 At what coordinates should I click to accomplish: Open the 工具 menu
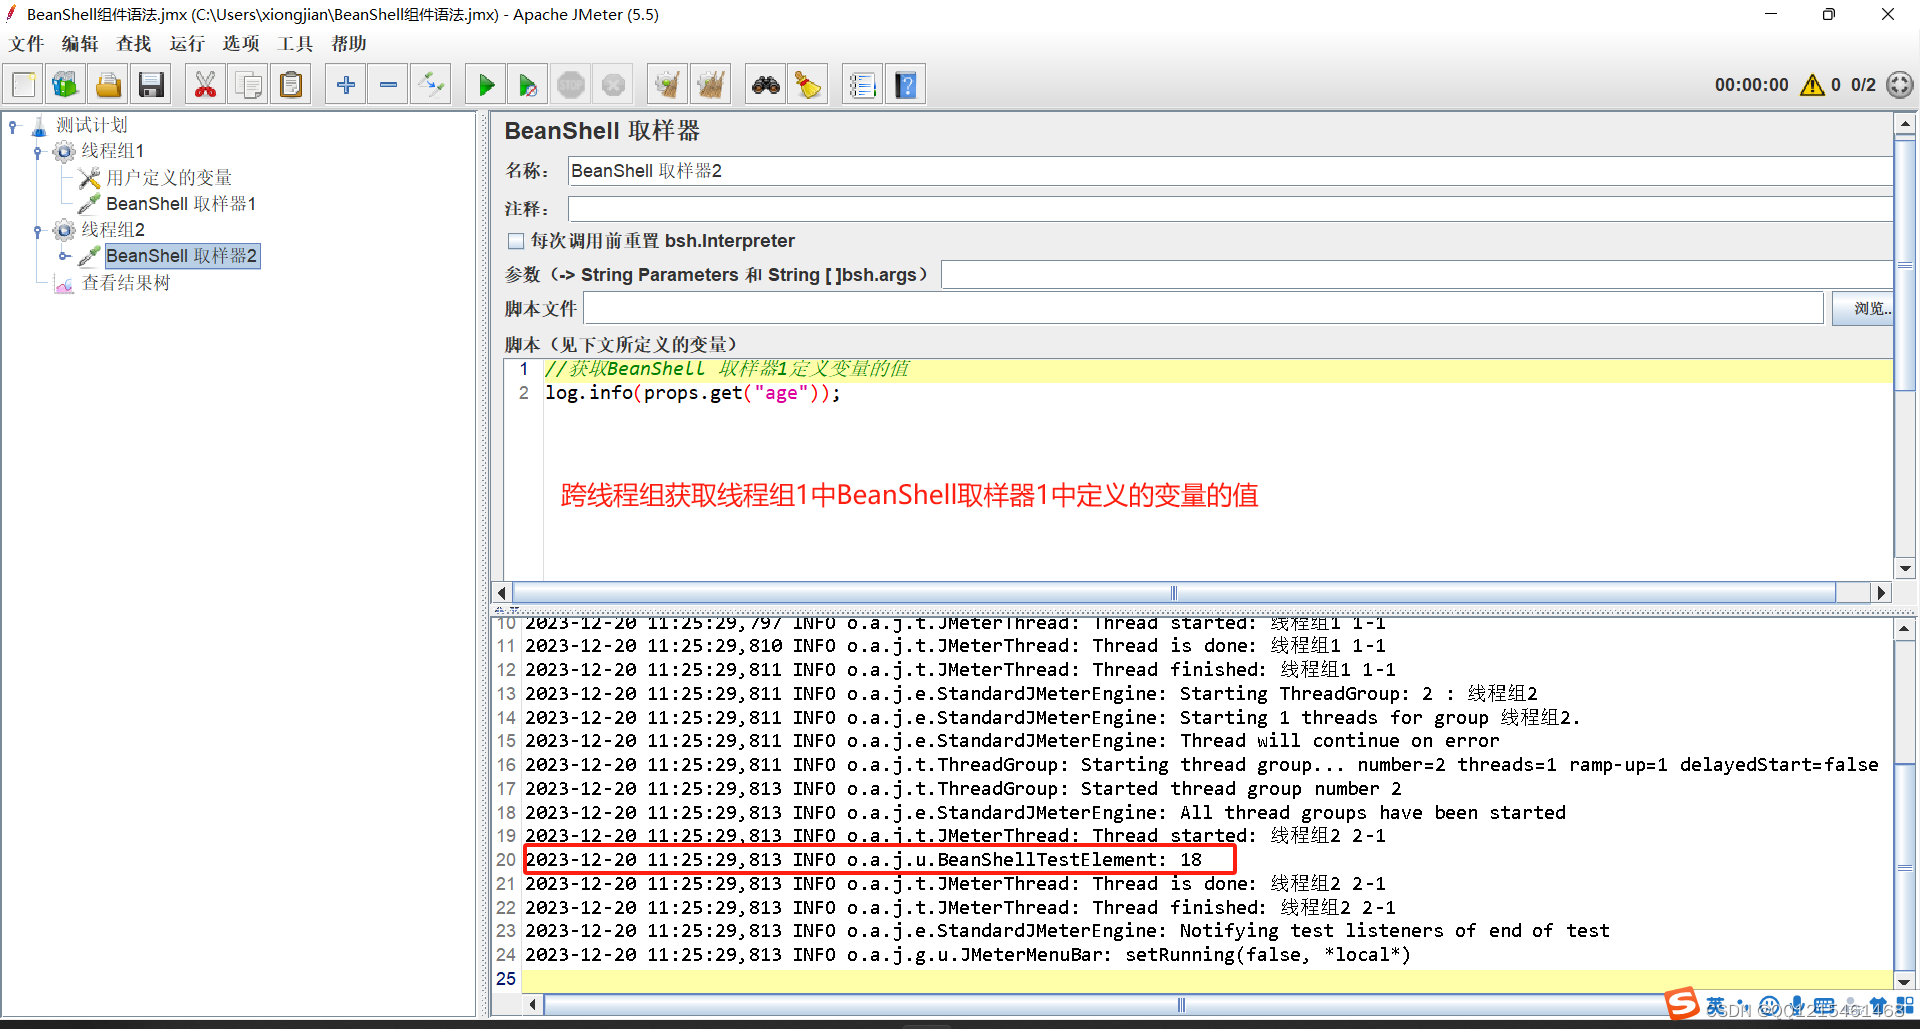(295, 44)
